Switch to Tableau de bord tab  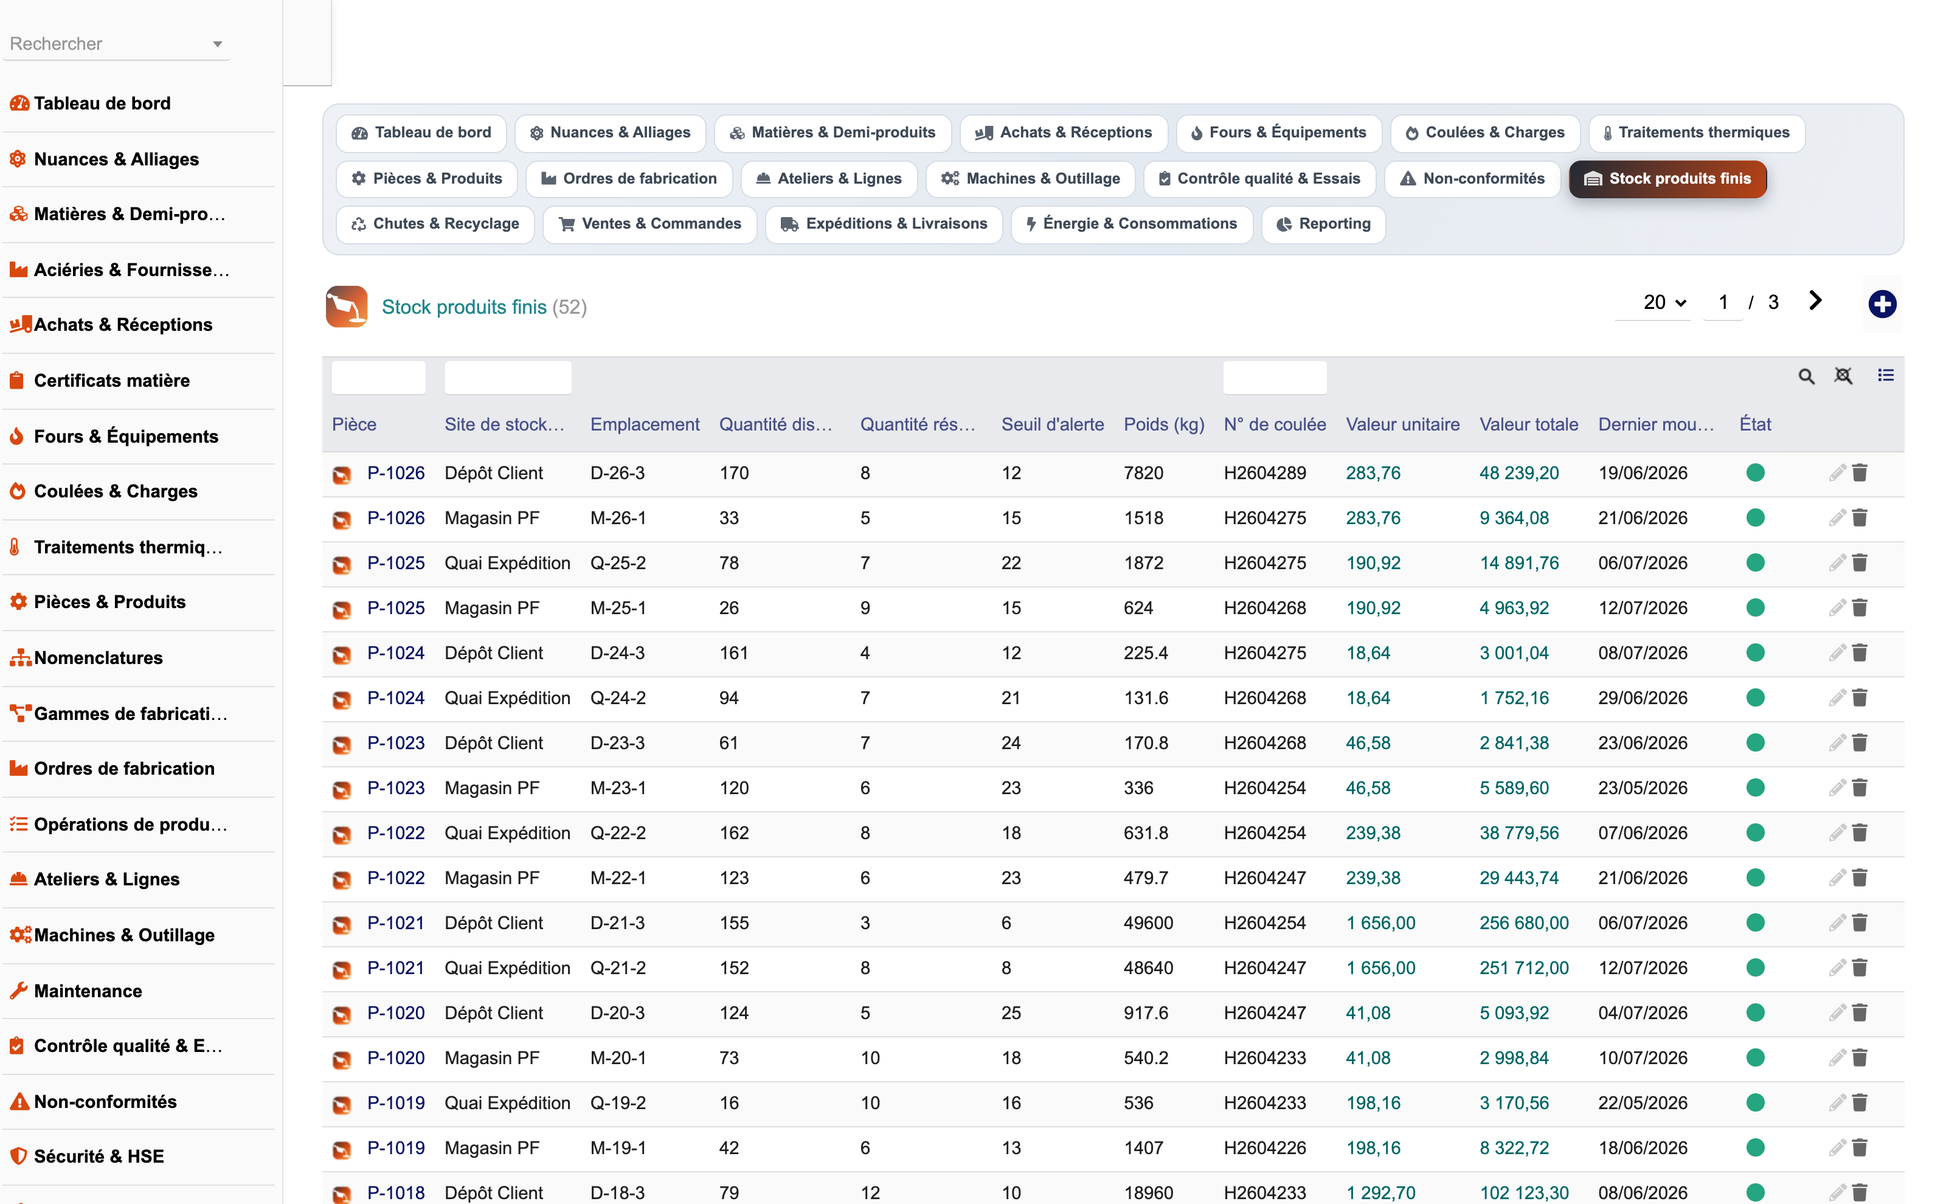tap(421, 132)
